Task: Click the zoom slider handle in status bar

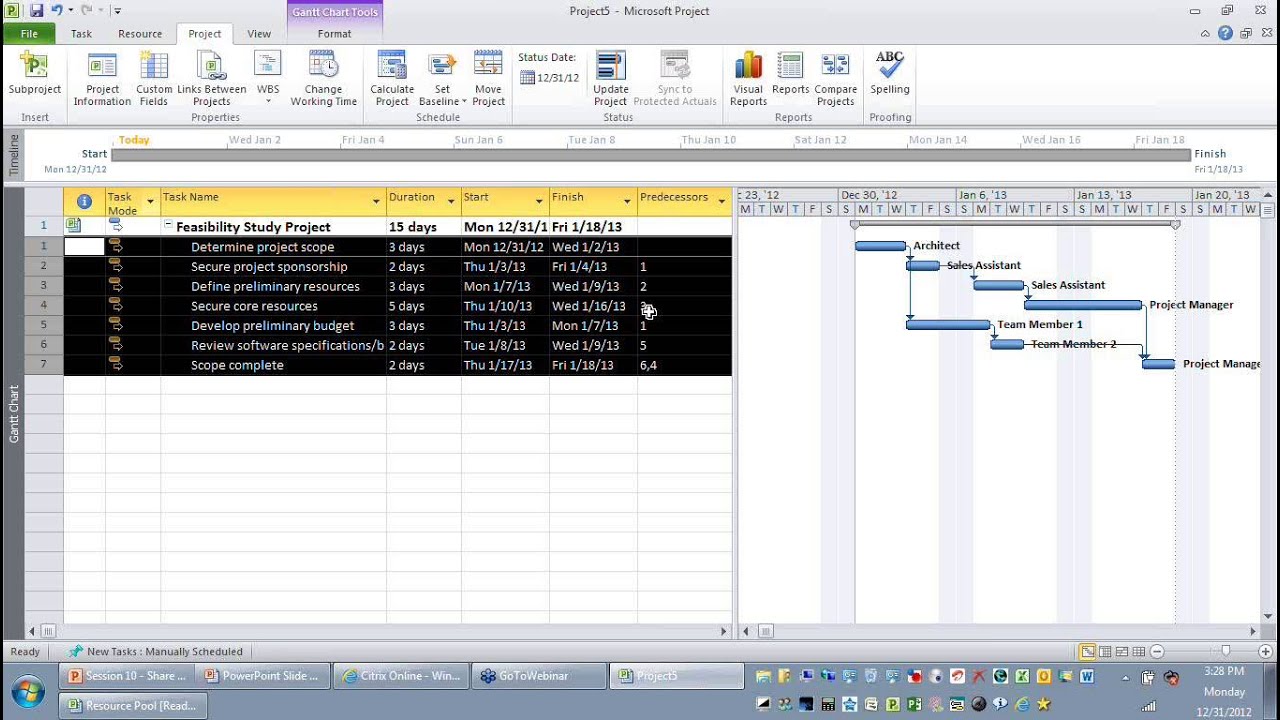Action: [1226, 652]
